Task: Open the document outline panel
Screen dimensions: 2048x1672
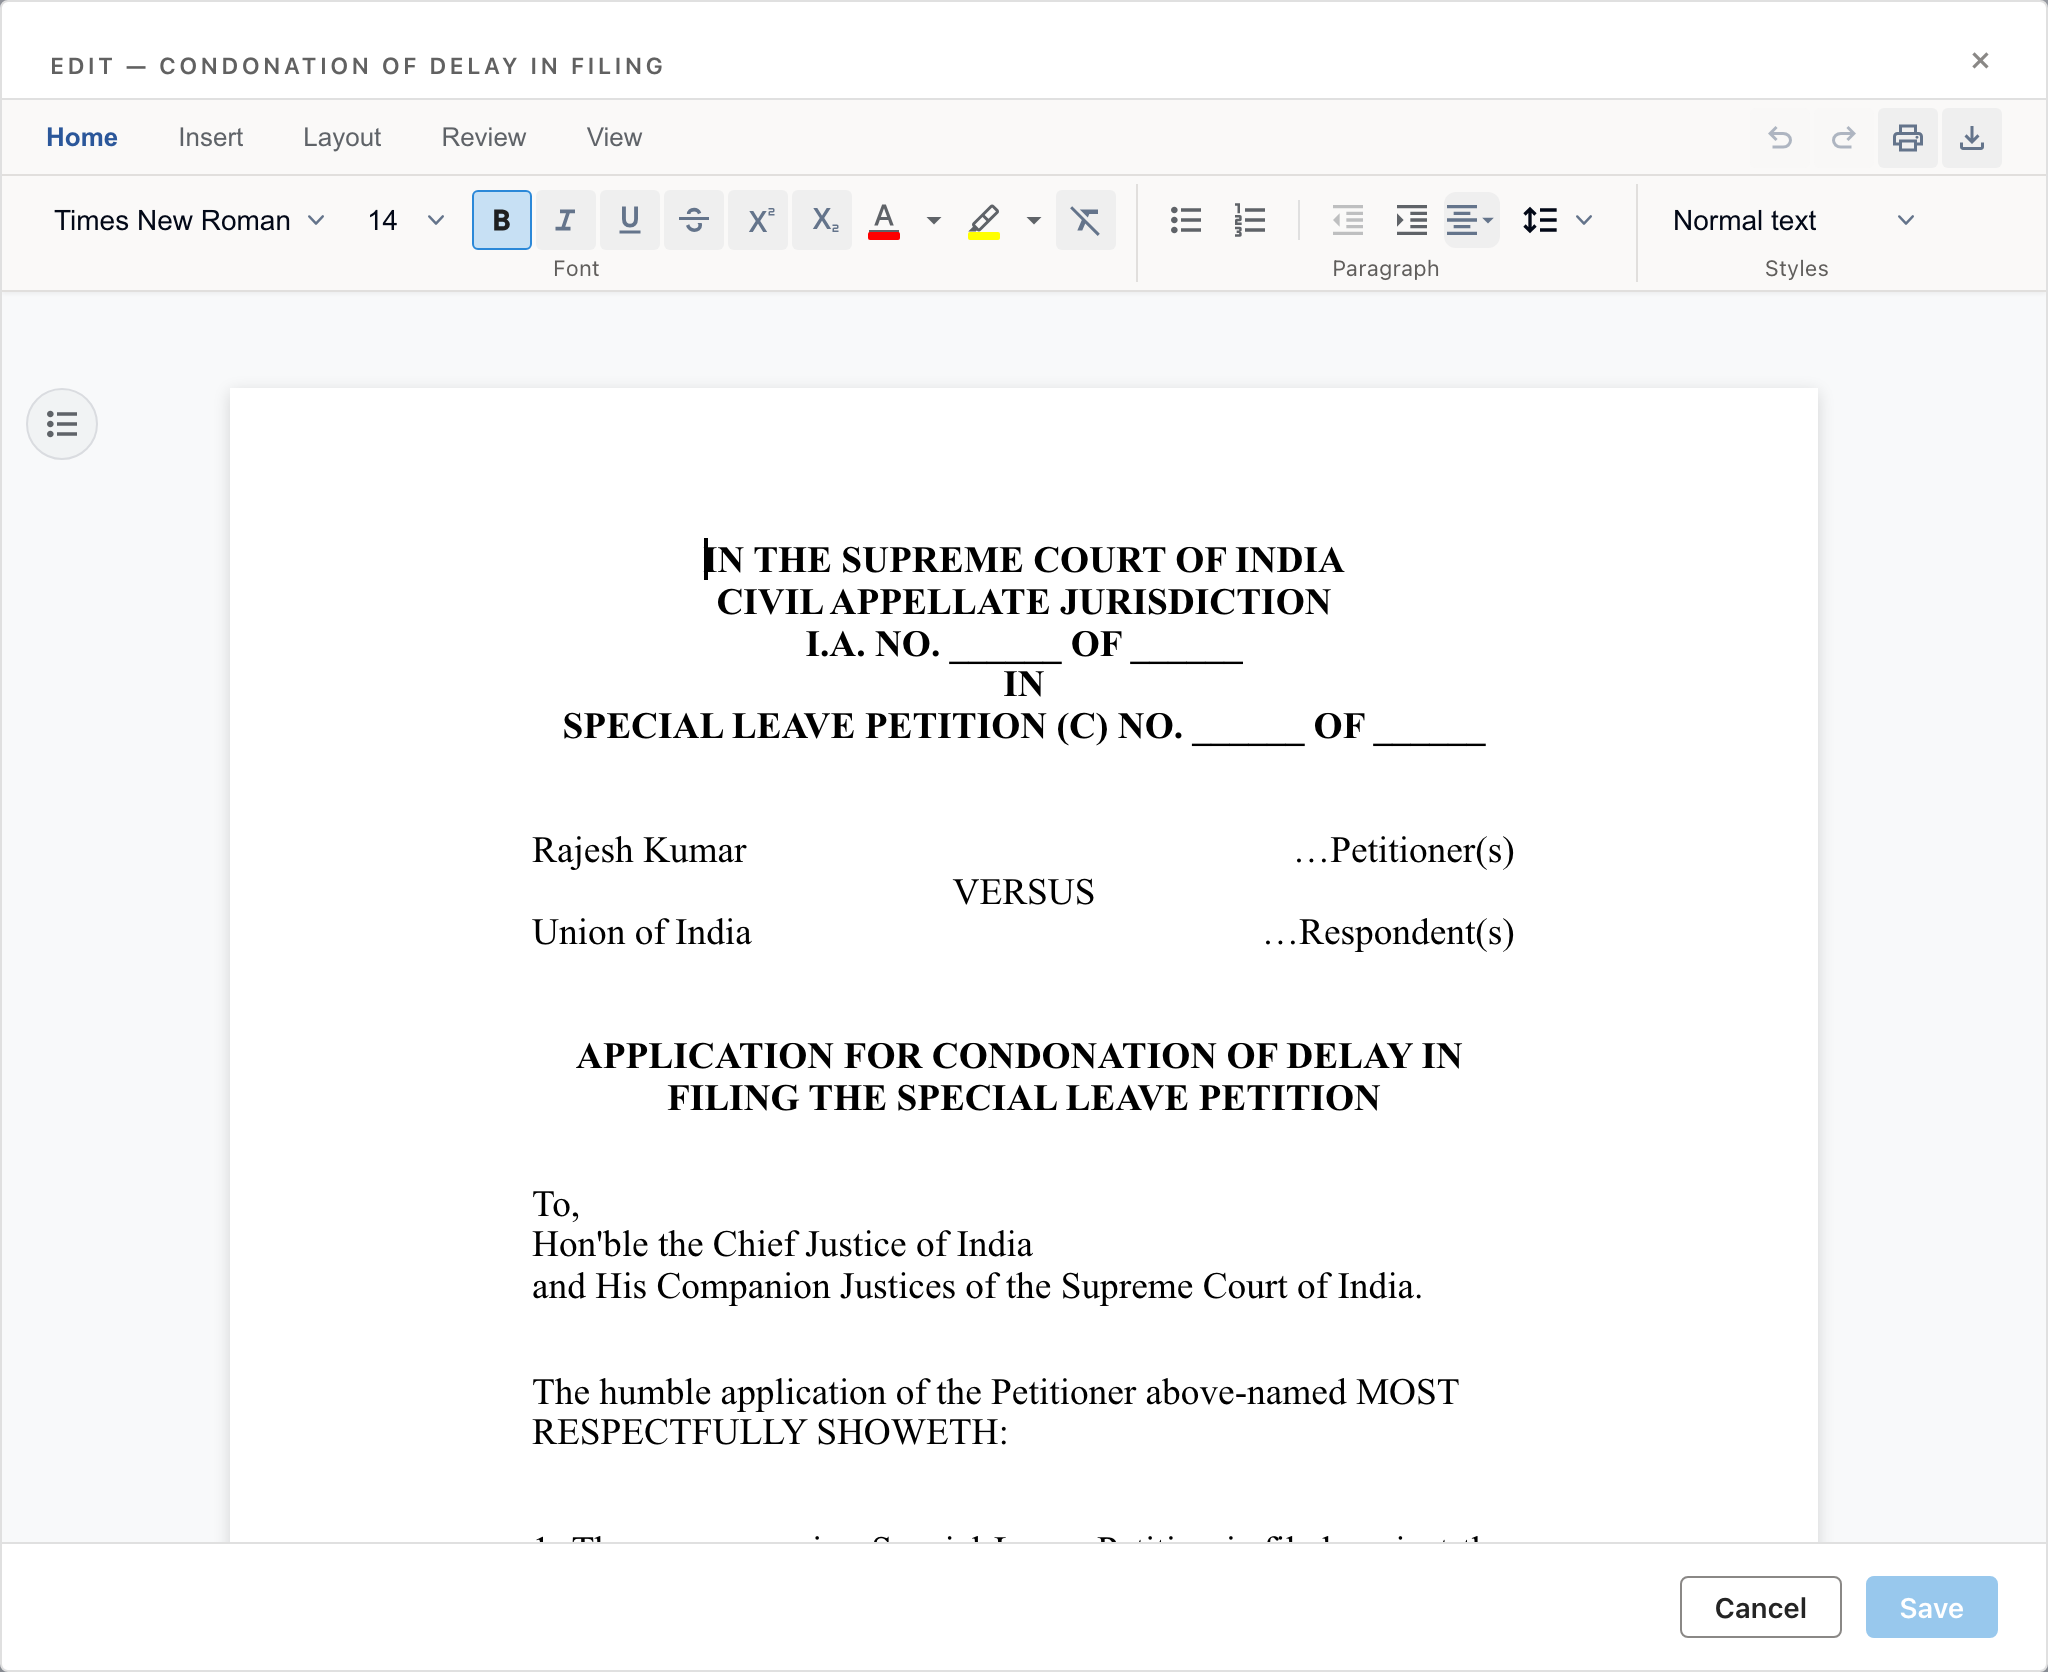Action: pyautogui.click(x=62, y=424)
